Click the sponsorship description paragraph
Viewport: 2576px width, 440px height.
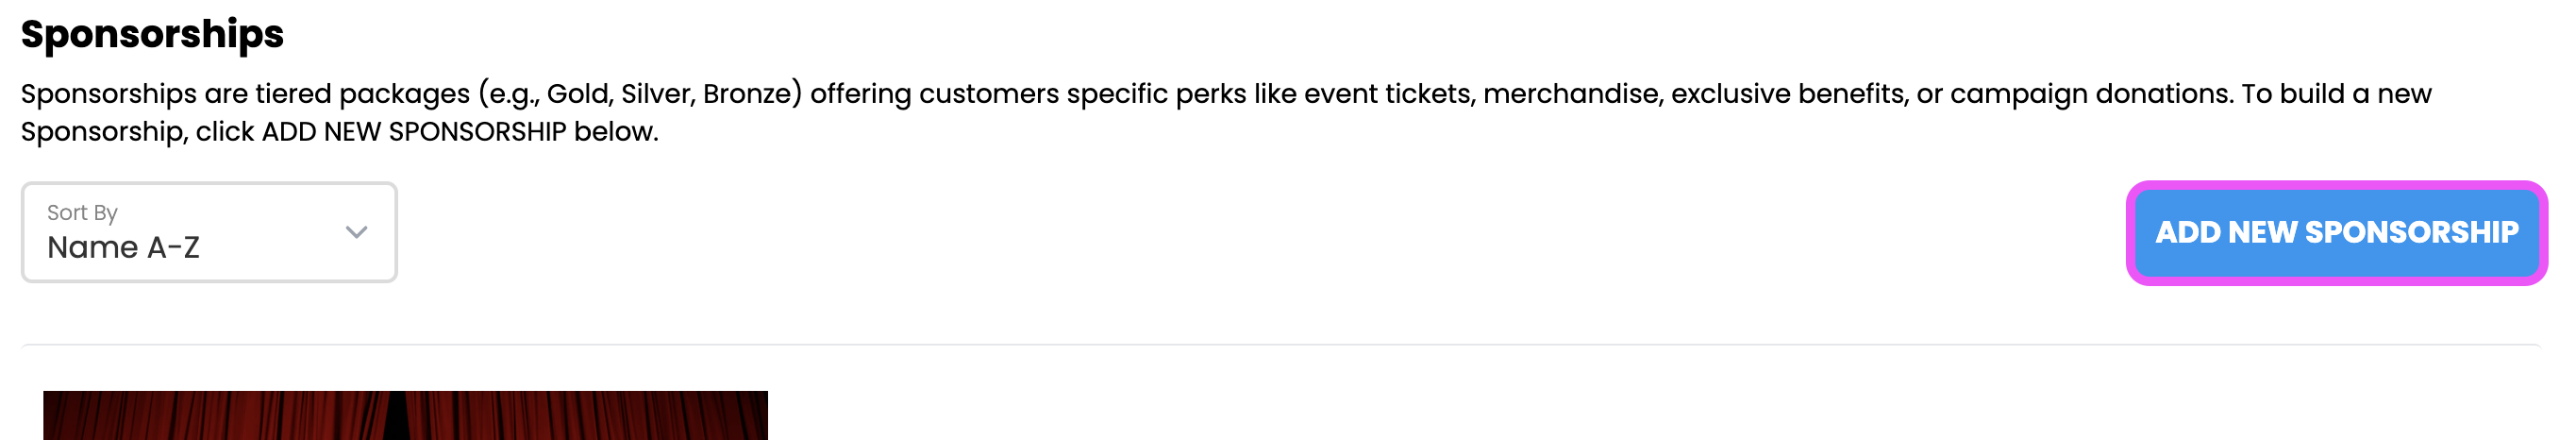click(1226, 112)
